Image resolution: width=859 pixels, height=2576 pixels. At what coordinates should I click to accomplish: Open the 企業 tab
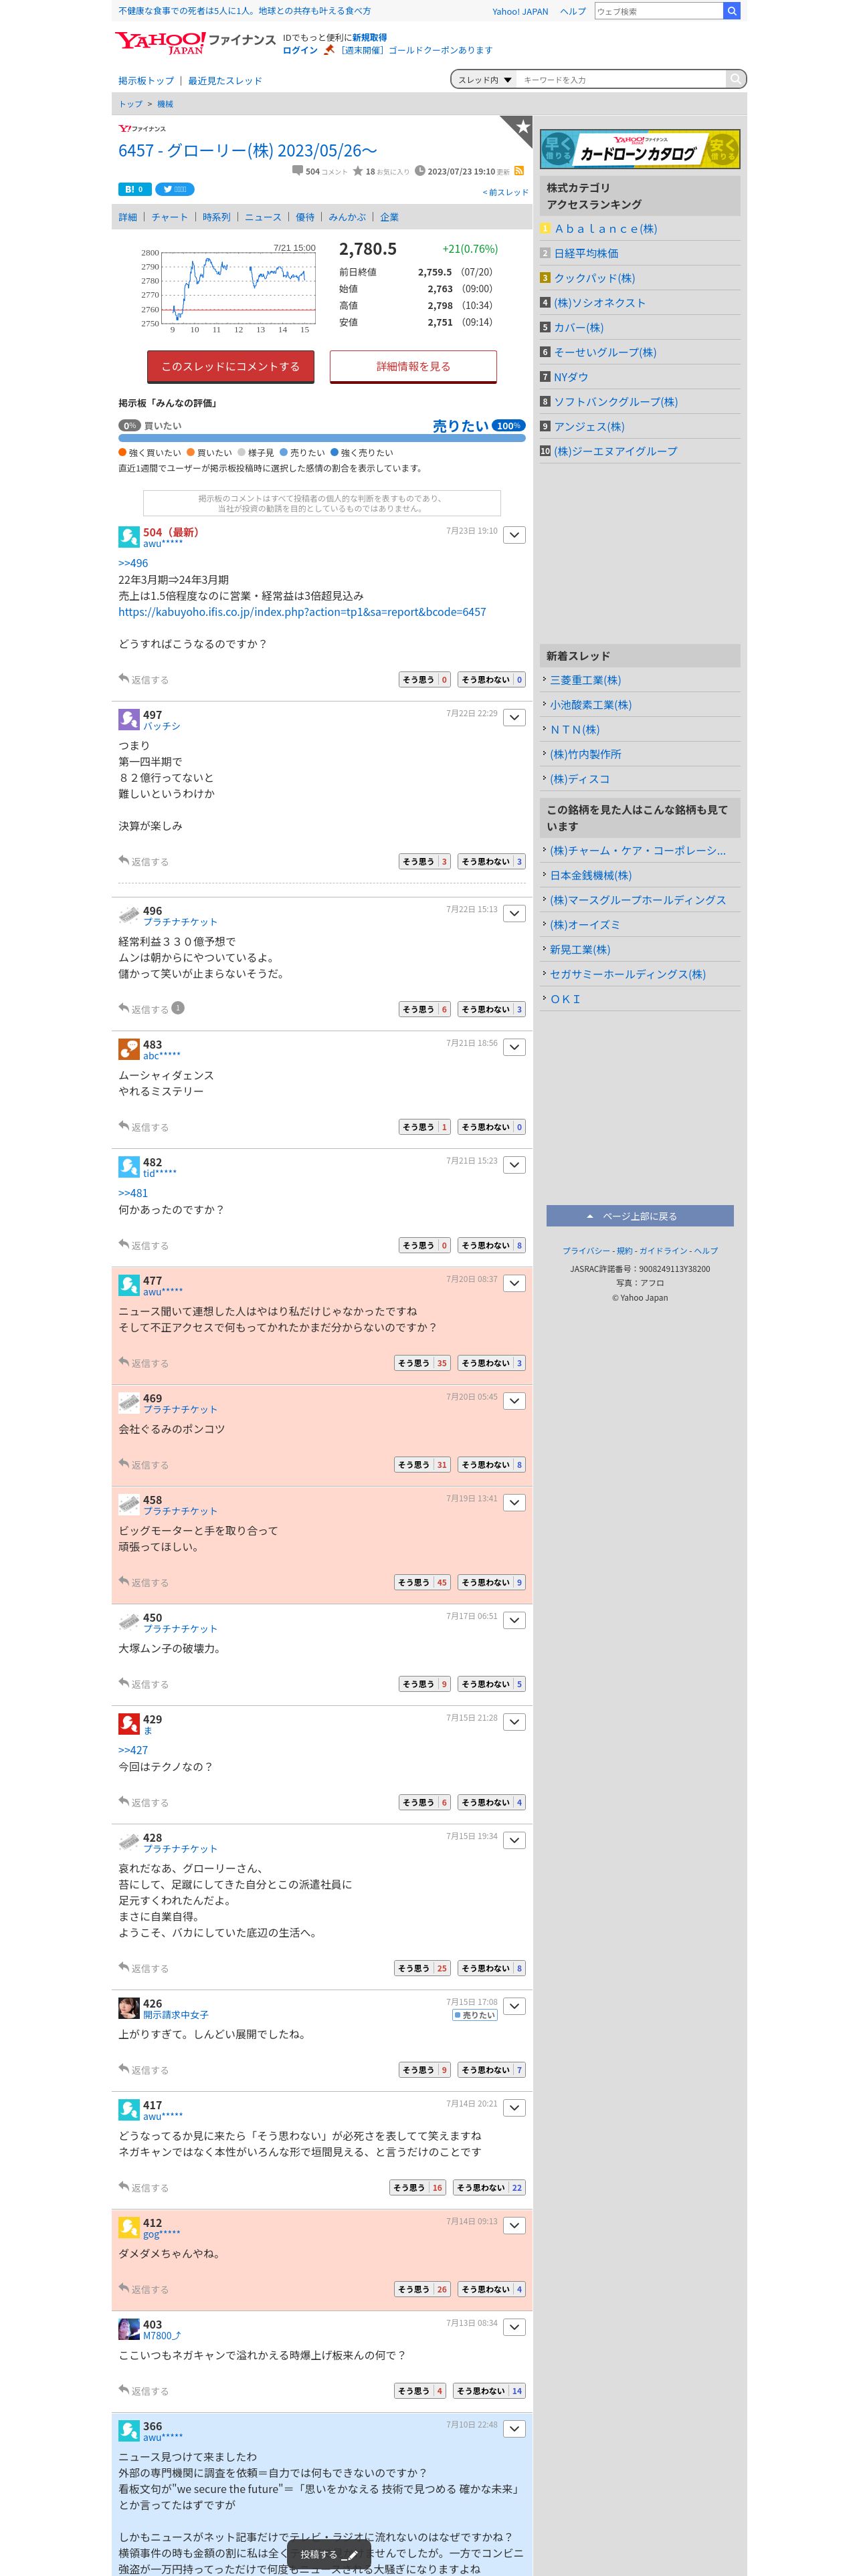pos(389,217)
